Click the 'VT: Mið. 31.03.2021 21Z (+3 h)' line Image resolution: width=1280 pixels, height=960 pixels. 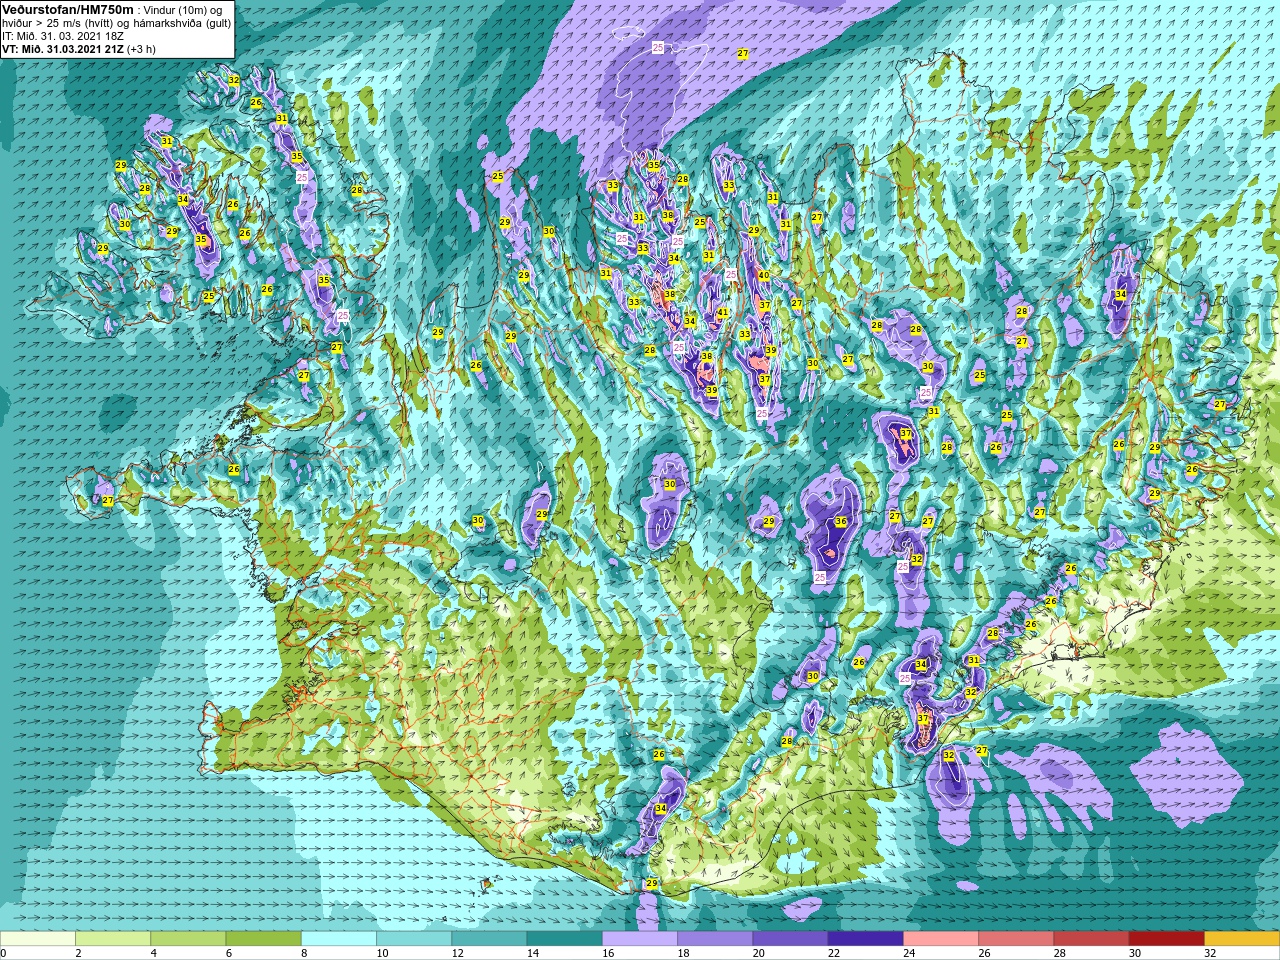pyautogui.click(x=79, y=49)
